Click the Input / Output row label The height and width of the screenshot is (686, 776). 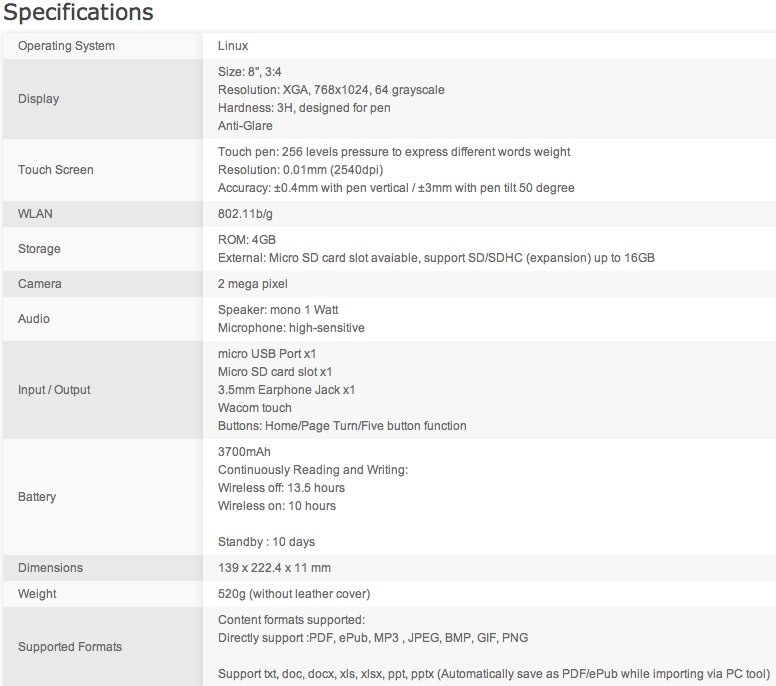pos(54,390)
